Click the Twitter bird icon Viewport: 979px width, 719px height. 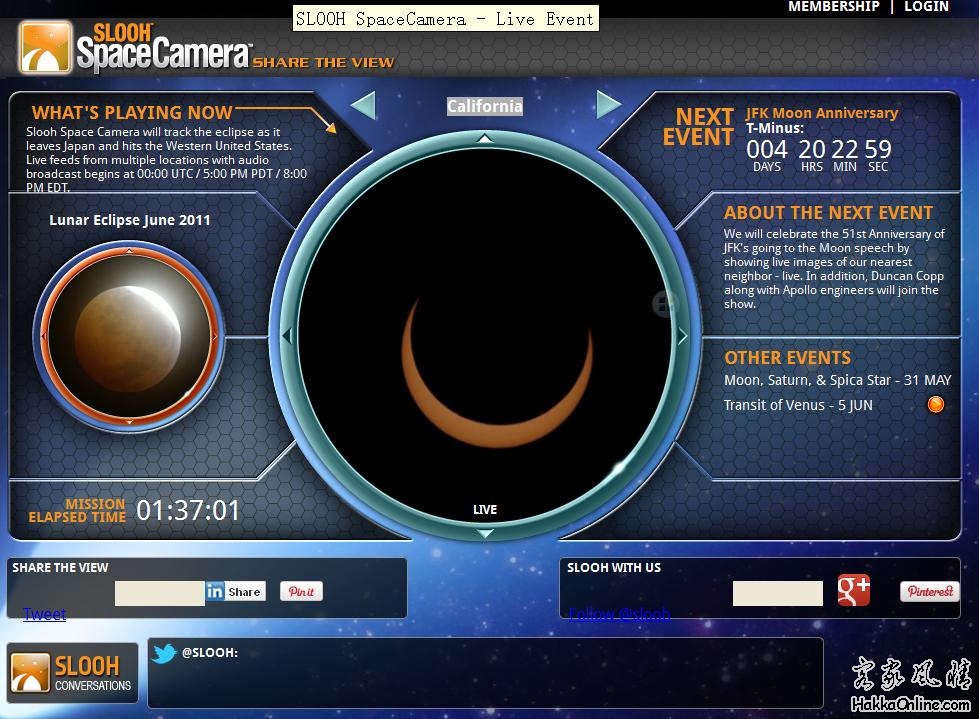click(164, 653)
